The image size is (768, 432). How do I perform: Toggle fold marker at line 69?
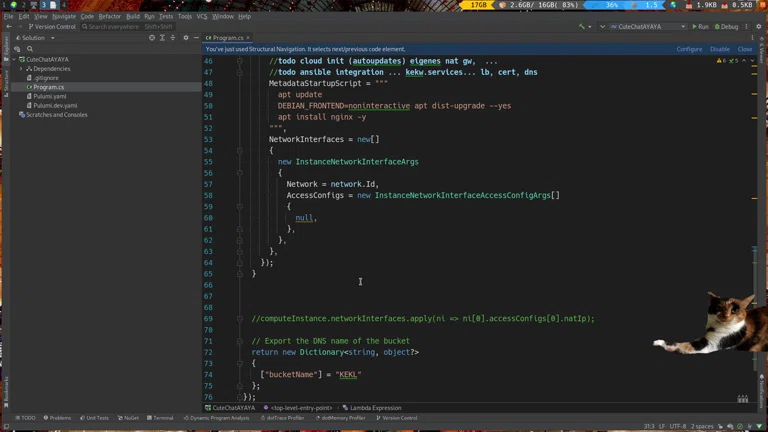pyautogui.click(x=240, y=319)
